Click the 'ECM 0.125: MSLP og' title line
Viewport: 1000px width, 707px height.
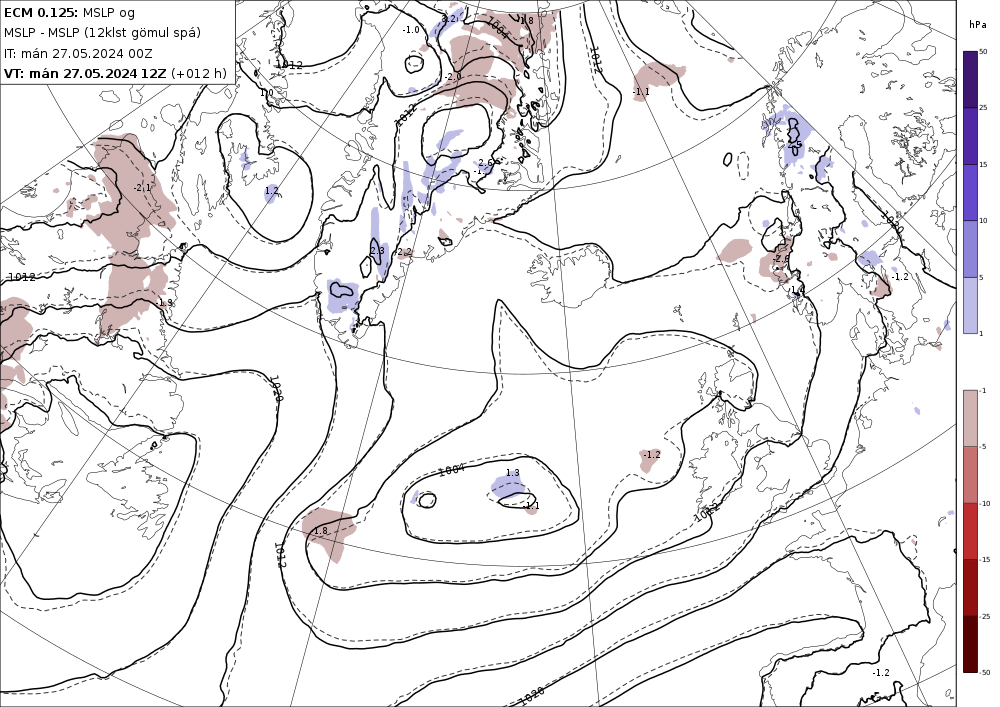point(70,12)
